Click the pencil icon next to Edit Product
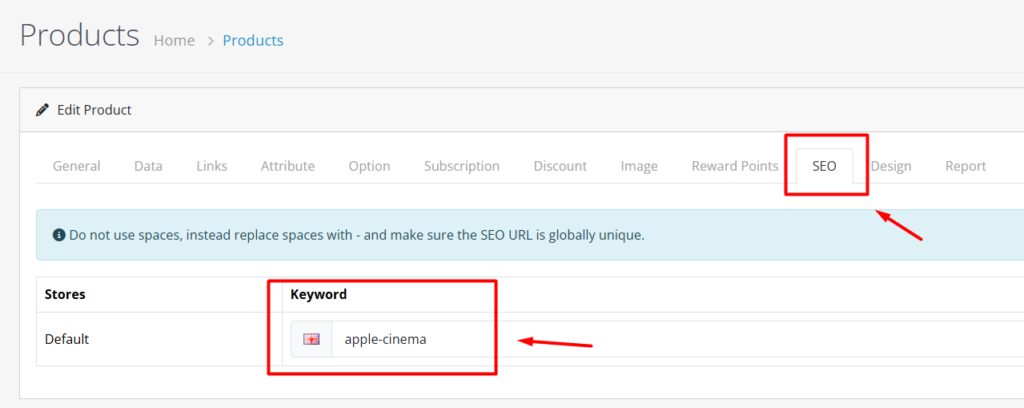 [42, 110]
